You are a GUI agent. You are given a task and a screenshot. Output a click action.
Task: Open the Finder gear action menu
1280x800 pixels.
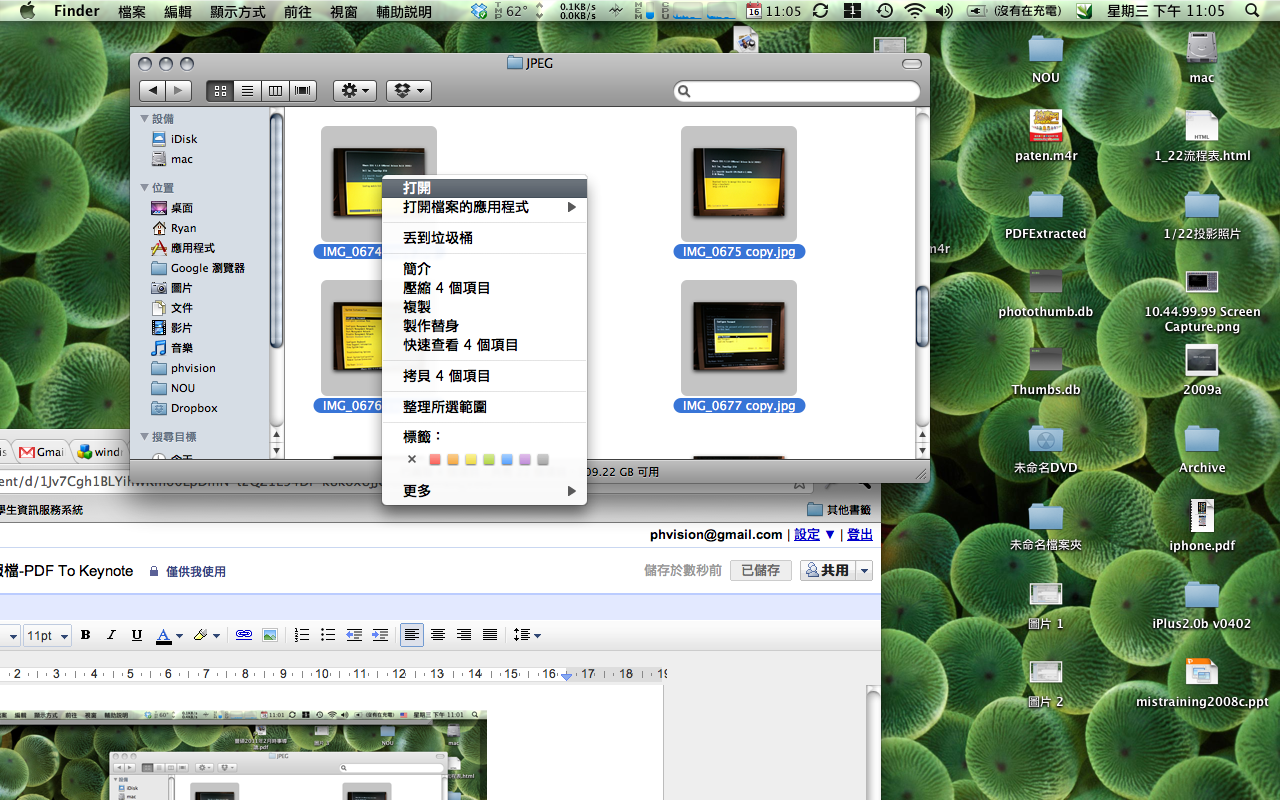pos(354,91)
